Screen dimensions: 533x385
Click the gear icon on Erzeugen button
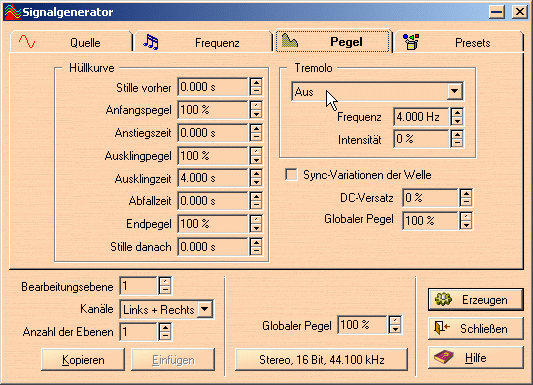click(444, 299)
